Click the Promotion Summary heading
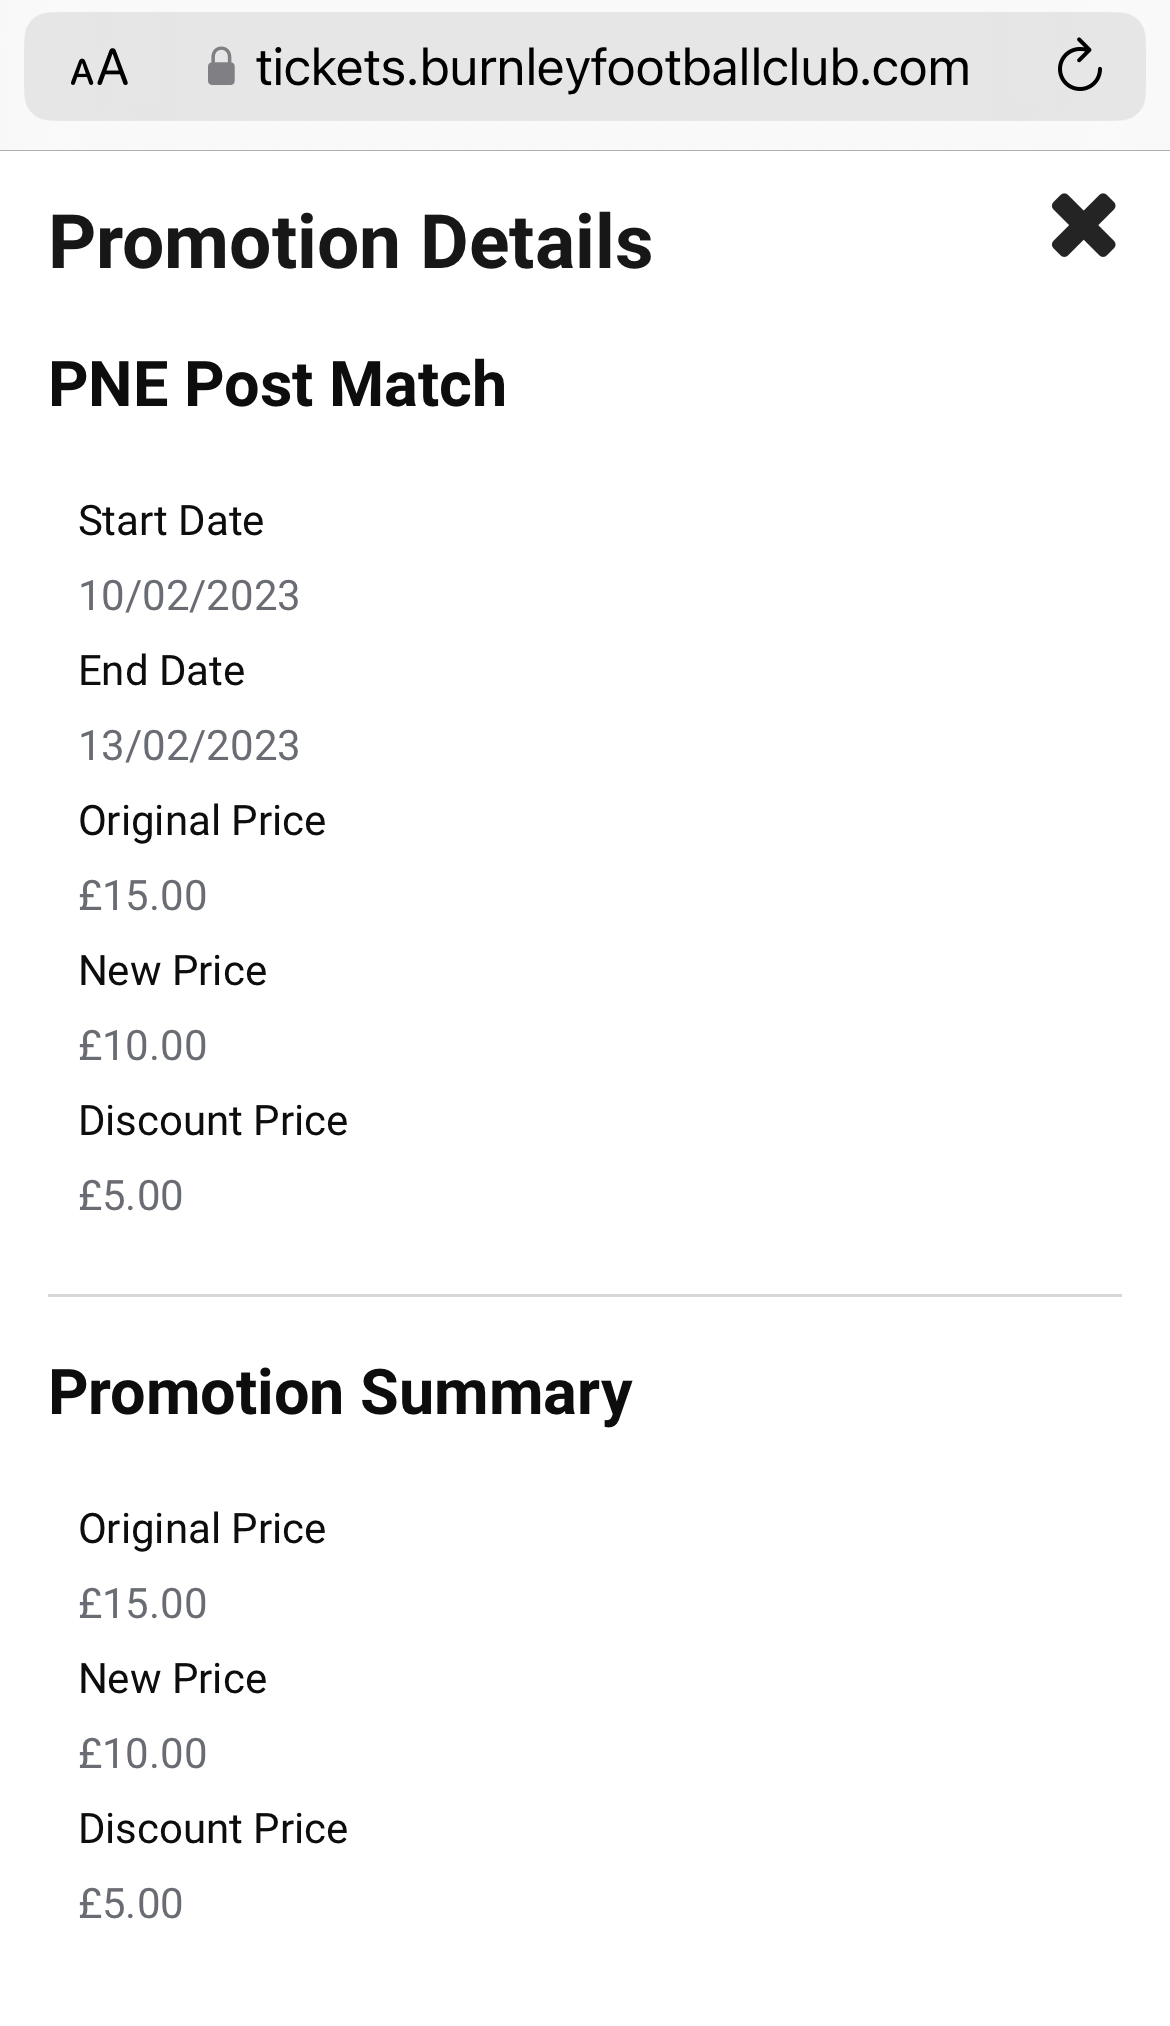This screenshot has width=1170, height=2026. tap(340, 1393)
